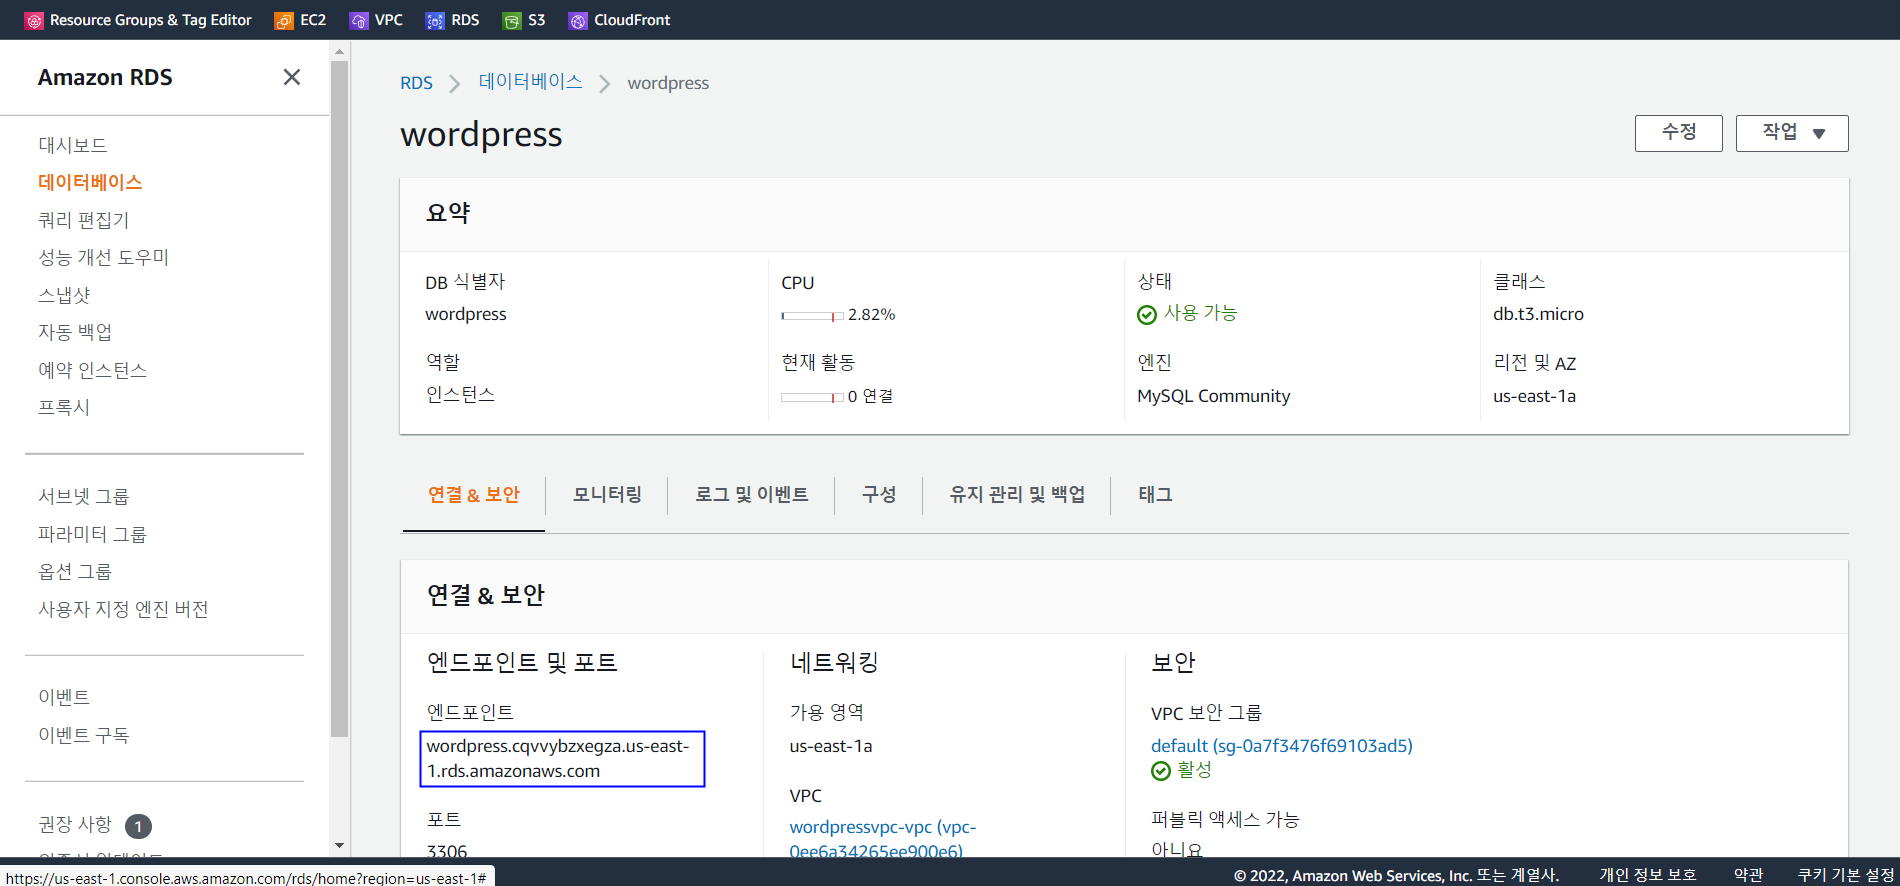Open 서브넷 그룹 in sidebar
The height and width of the screenshot is (886, 1900).
pyautogui.click(x=84, y=497)
